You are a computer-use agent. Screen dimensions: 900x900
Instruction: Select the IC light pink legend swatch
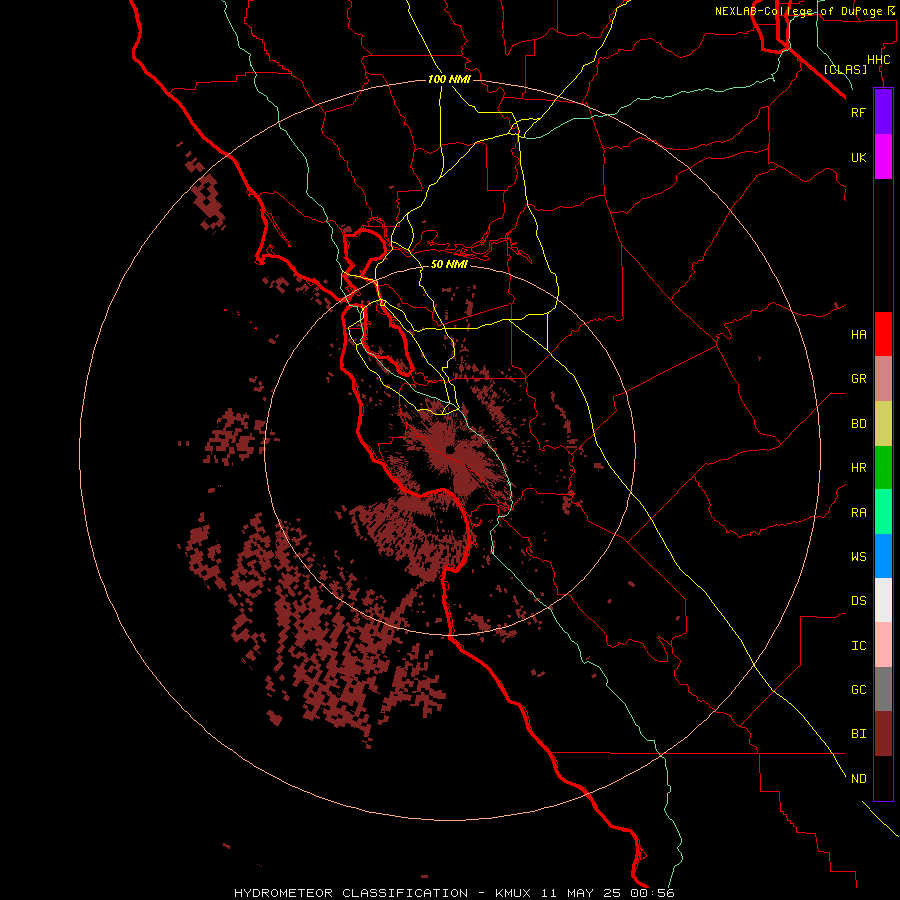(883, 645)
